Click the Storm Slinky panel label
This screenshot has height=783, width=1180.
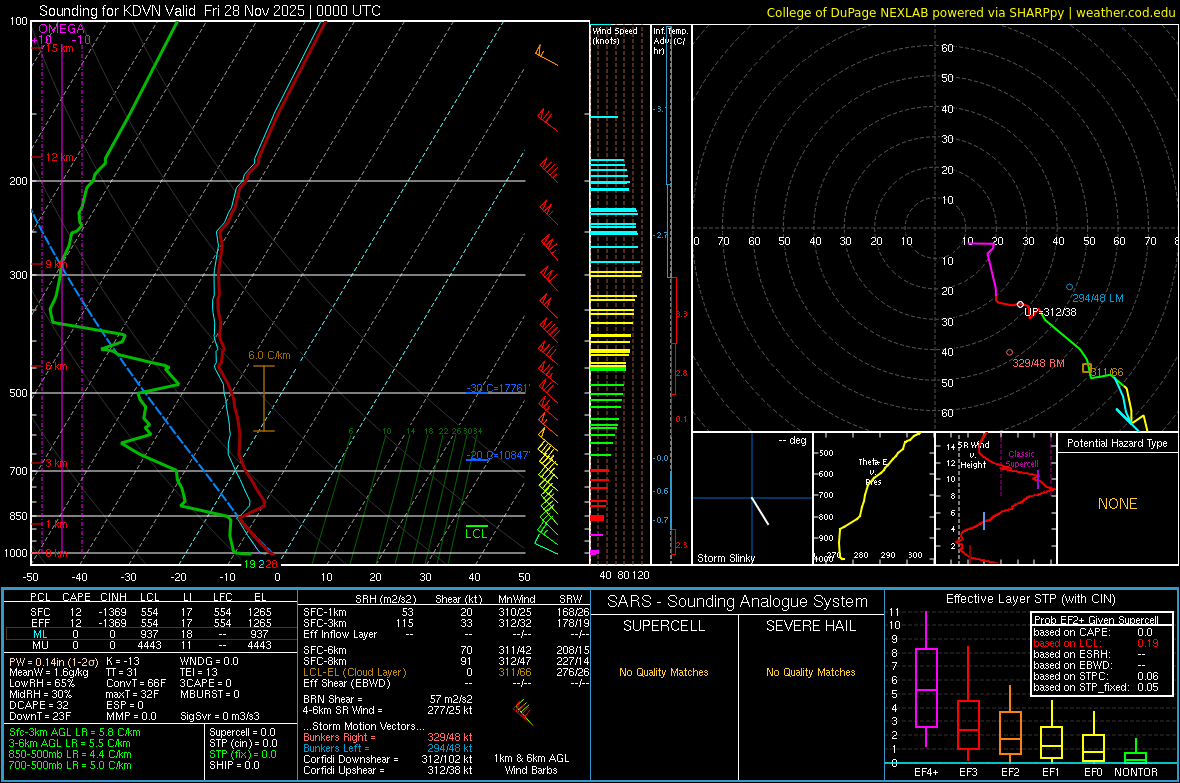click(726, 558)
